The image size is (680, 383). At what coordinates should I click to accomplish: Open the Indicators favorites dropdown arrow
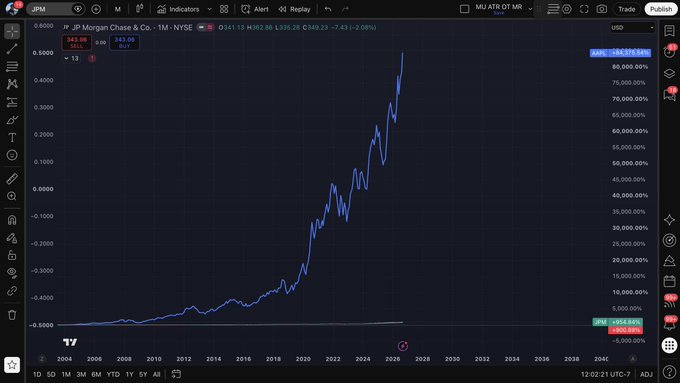click(x=209, y=9)
